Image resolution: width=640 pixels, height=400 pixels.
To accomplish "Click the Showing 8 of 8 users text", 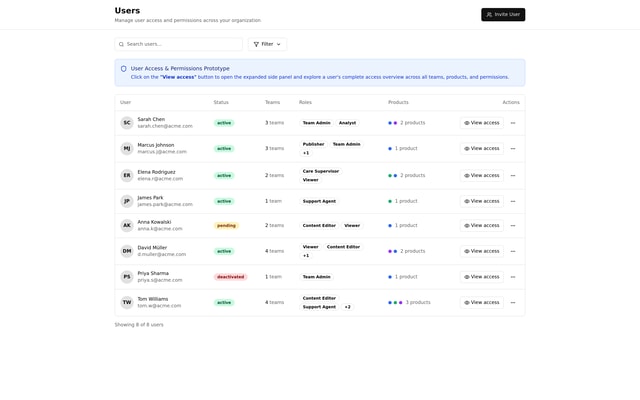I will pyautogui.click(x=139, y=325).
